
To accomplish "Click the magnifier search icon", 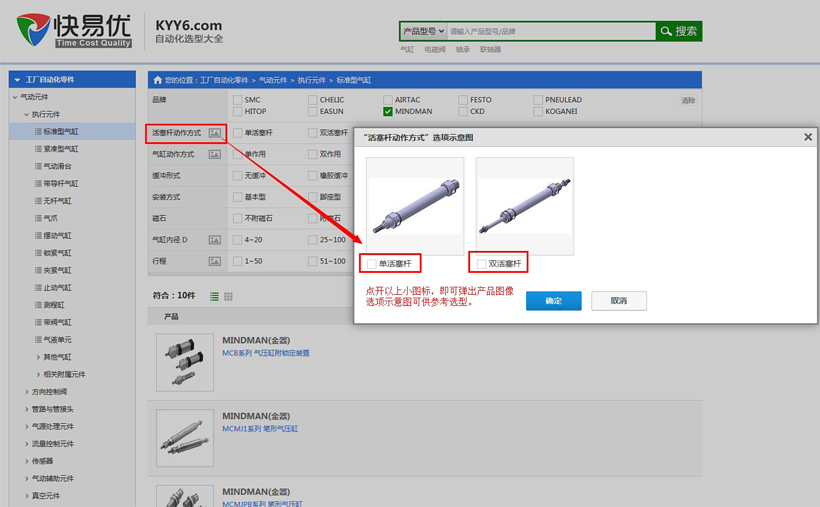I will [666, 31].
